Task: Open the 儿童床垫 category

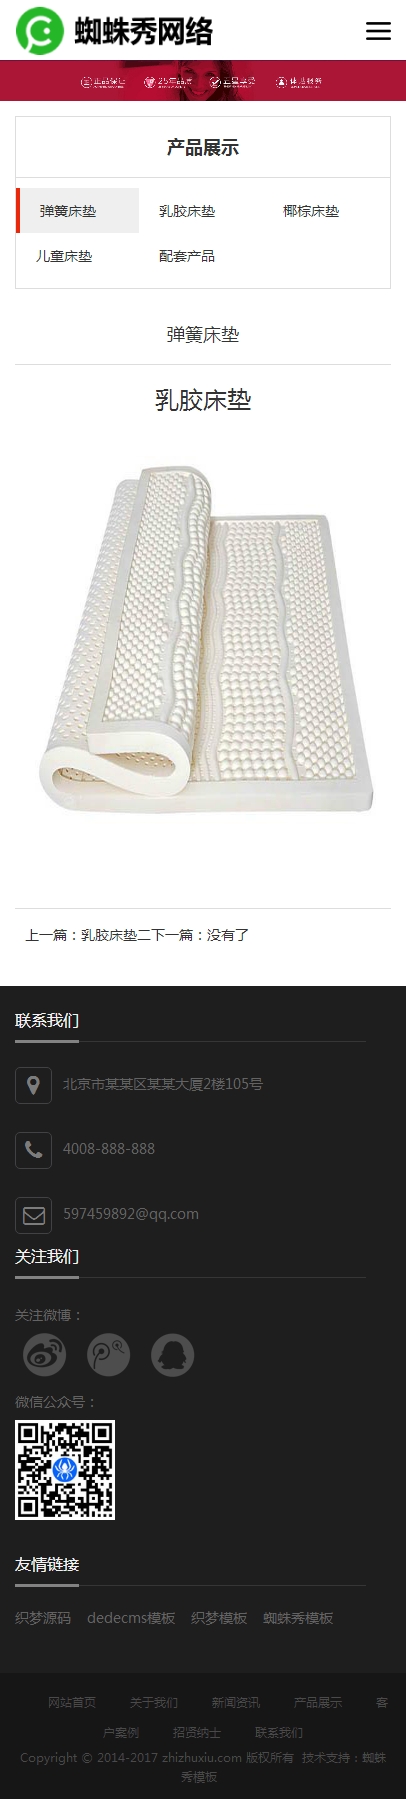Action: tap(64, 256)
